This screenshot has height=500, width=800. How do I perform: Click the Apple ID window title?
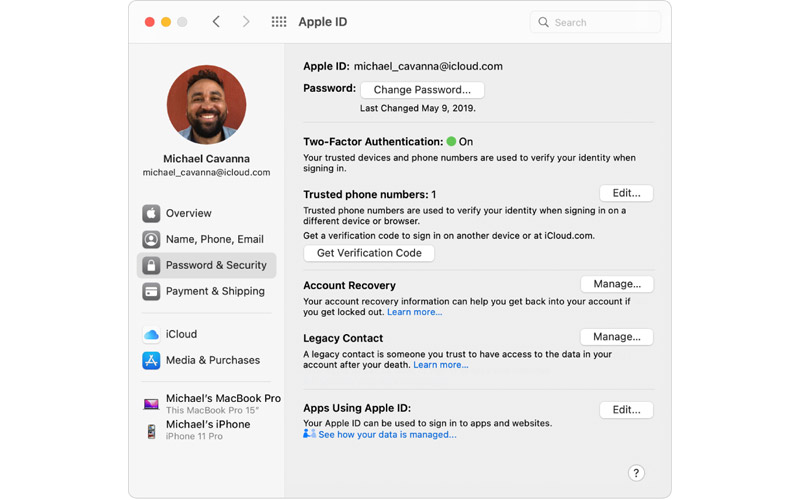[x=322, y=22]
